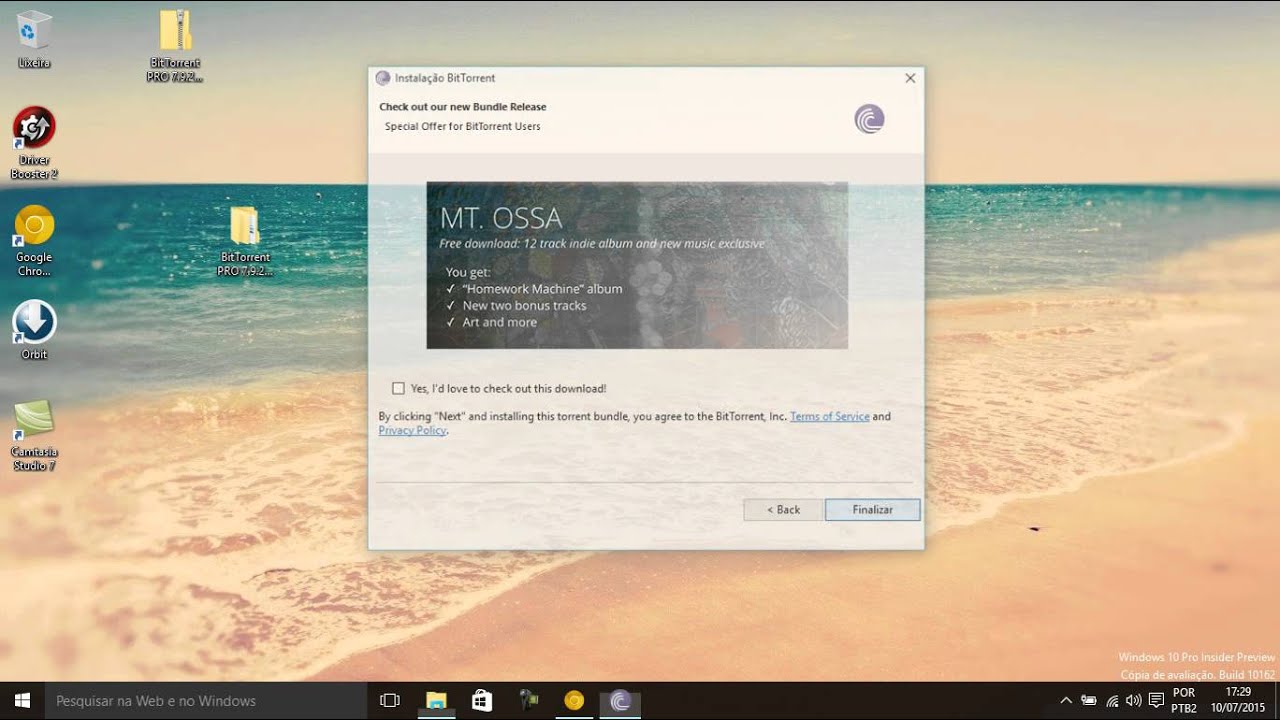Open the Action Center notifications icon
Viewport: 1280px width, 720px height.
click(x=1156, y=701)
